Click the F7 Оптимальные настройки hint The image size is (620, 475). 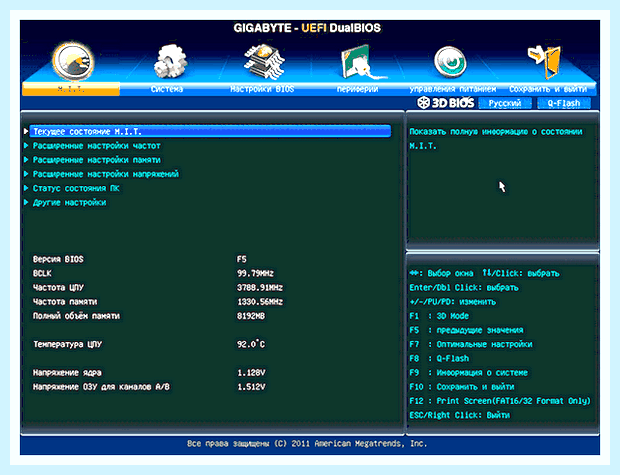[x=471, y=345]
